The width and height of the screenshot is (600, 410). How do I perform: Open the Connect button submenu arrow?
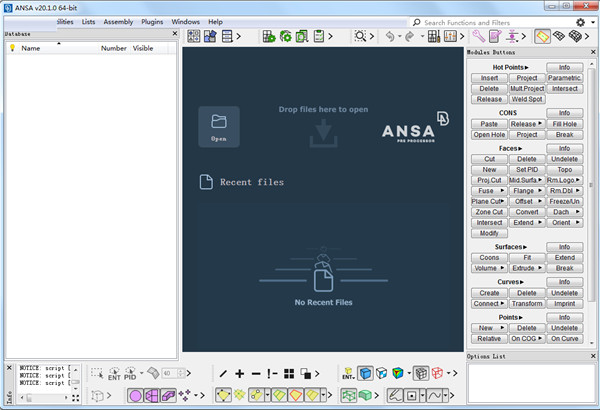click(502, 303)
